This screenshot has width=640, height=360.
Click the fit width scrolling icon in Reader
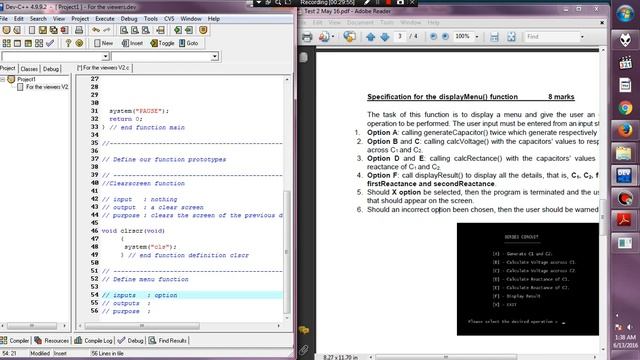494,37
